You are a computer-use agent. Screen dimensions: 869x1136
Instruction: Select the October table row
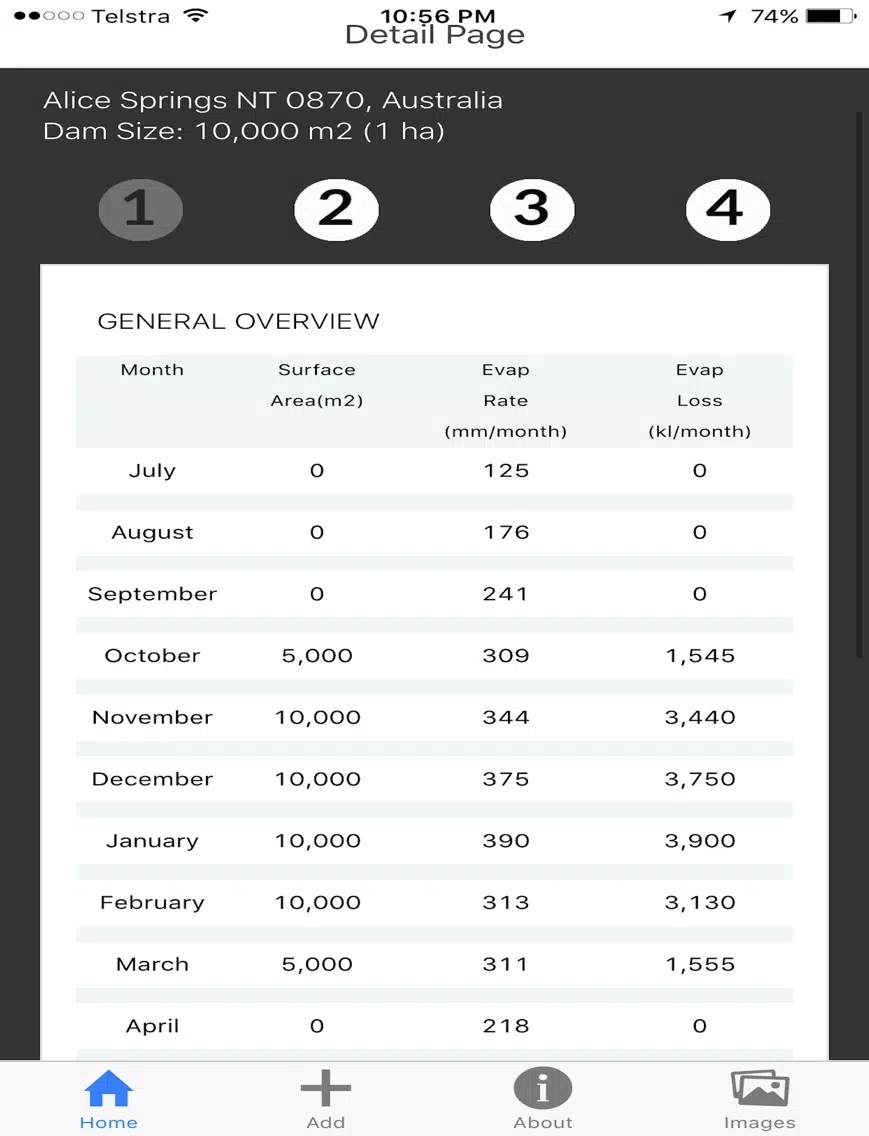tap(434, 656)
